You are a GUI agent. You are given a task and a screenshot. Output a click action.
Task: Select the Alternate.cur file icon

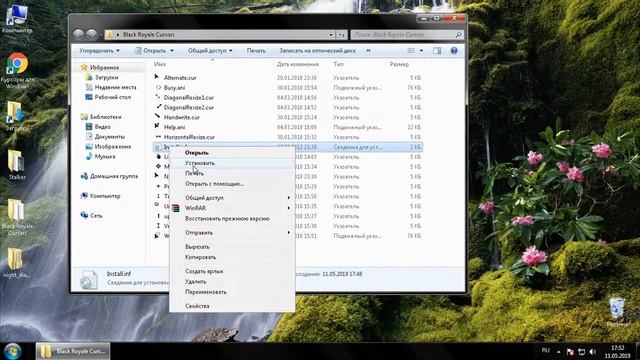coord(158,78)
